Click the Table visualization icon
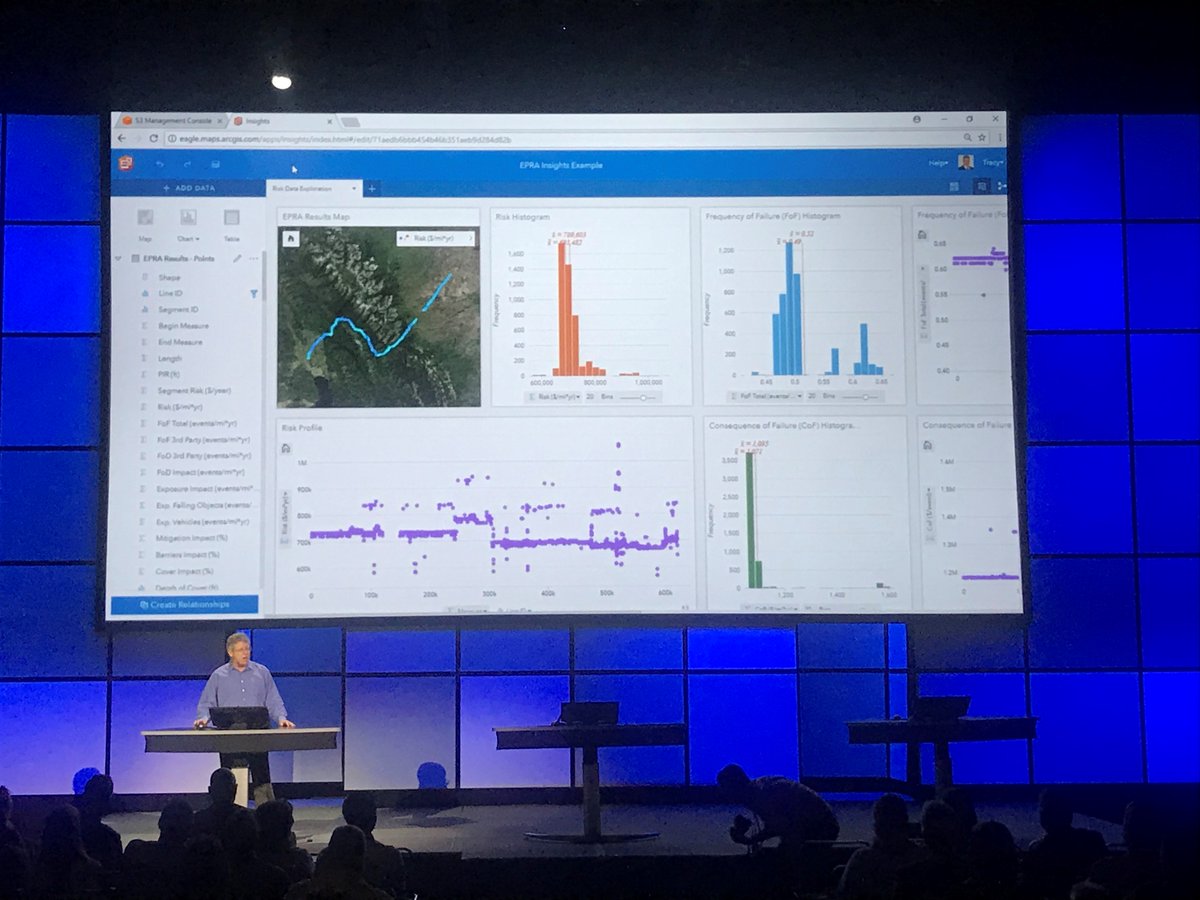The width and height of the screenshot is (1200, 900). (x=231, y=217)
